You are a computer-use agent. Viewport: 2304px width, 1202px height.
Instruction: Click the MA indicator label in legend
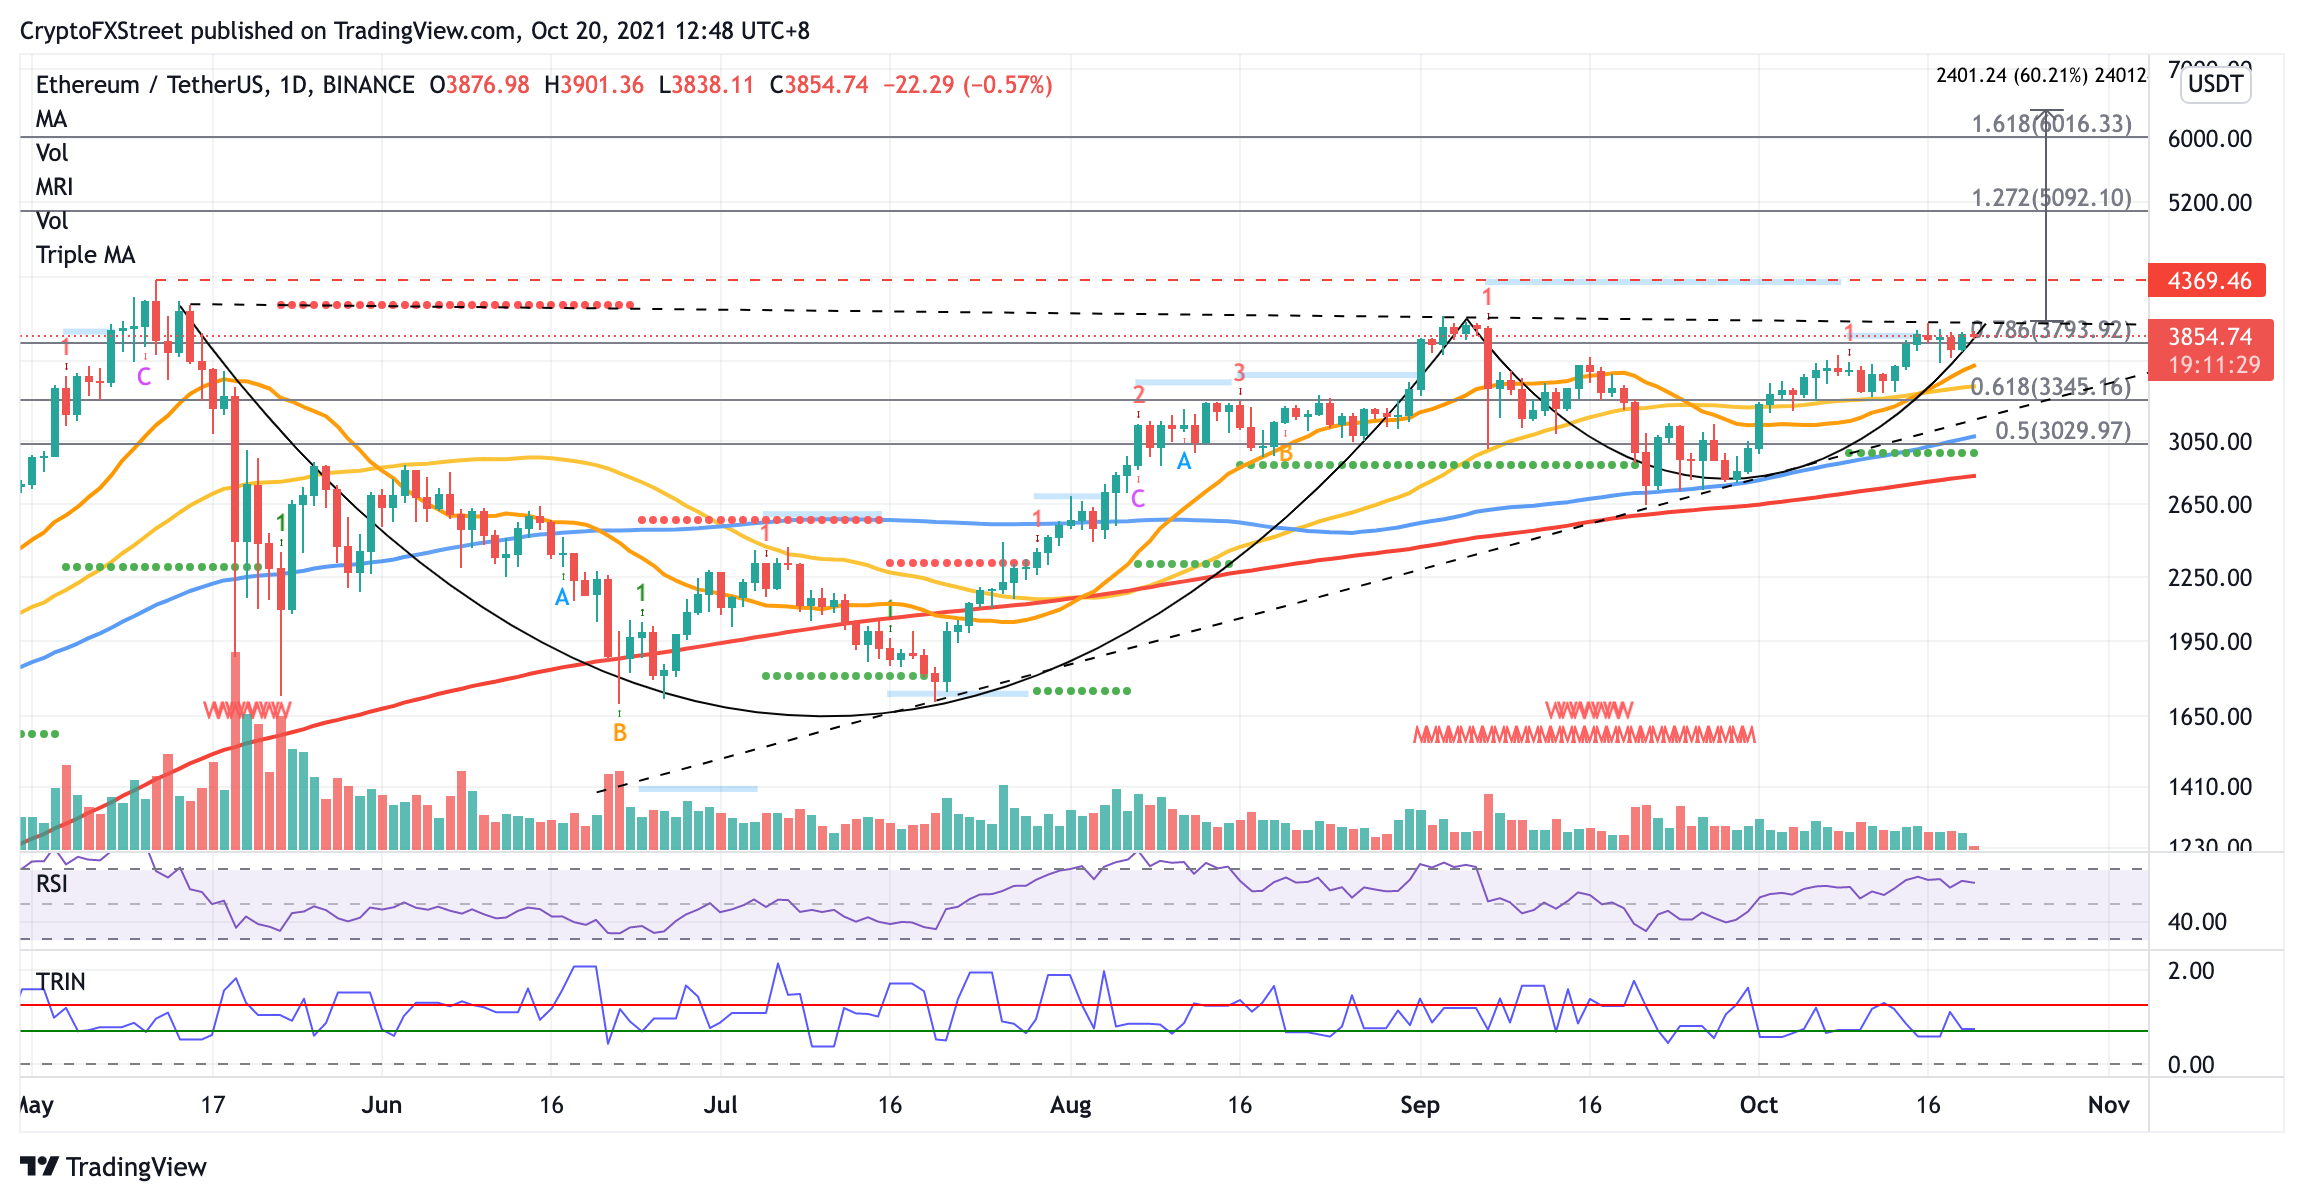(x=51, y=119)
